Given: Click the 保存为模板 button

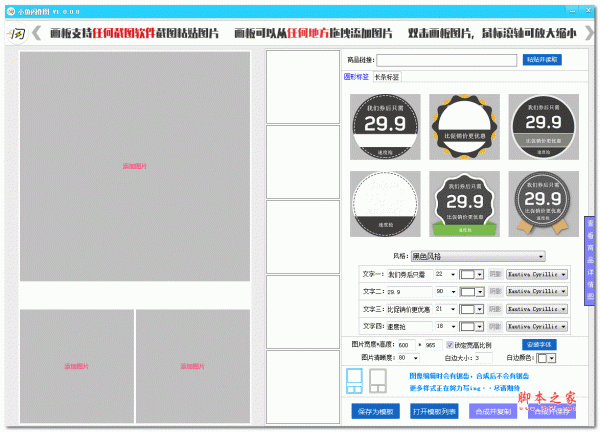Looking at the screenshot, I should [375, 411].
